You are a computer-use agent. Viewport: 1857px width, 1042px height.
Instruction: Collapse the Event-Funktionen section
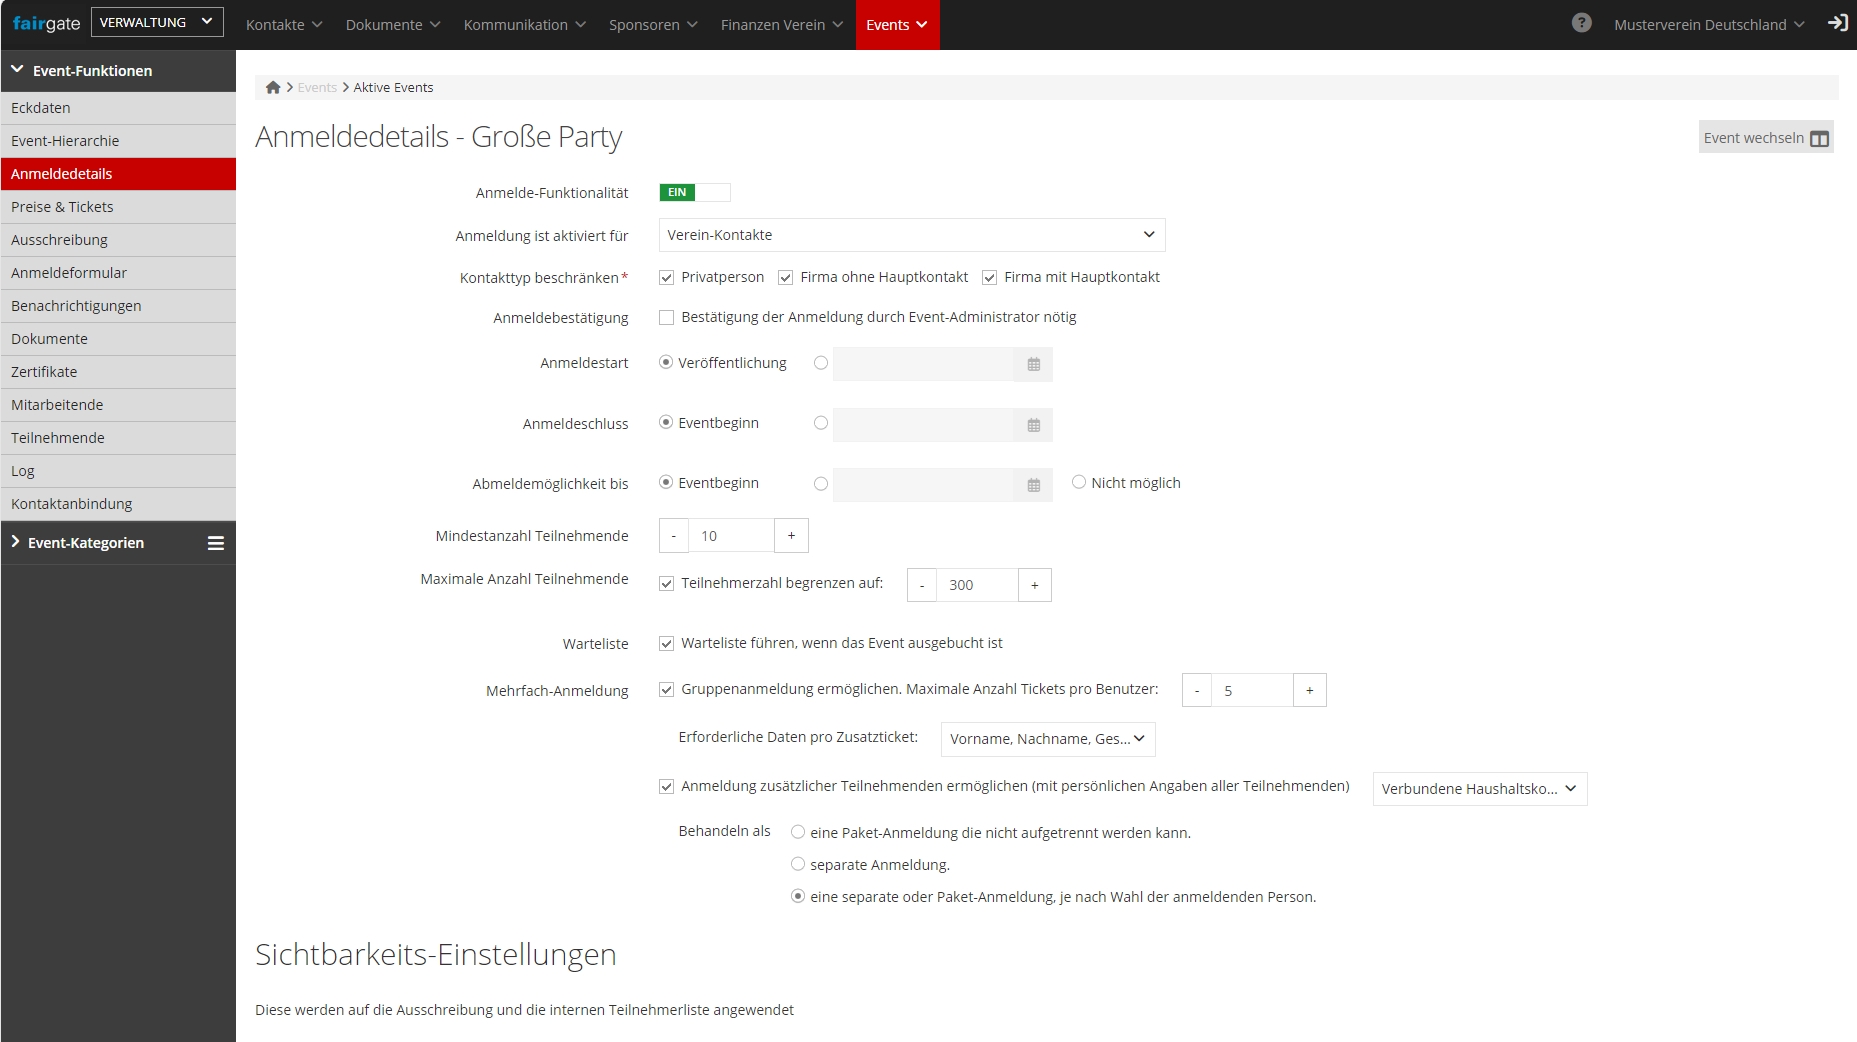pos(118,71)
